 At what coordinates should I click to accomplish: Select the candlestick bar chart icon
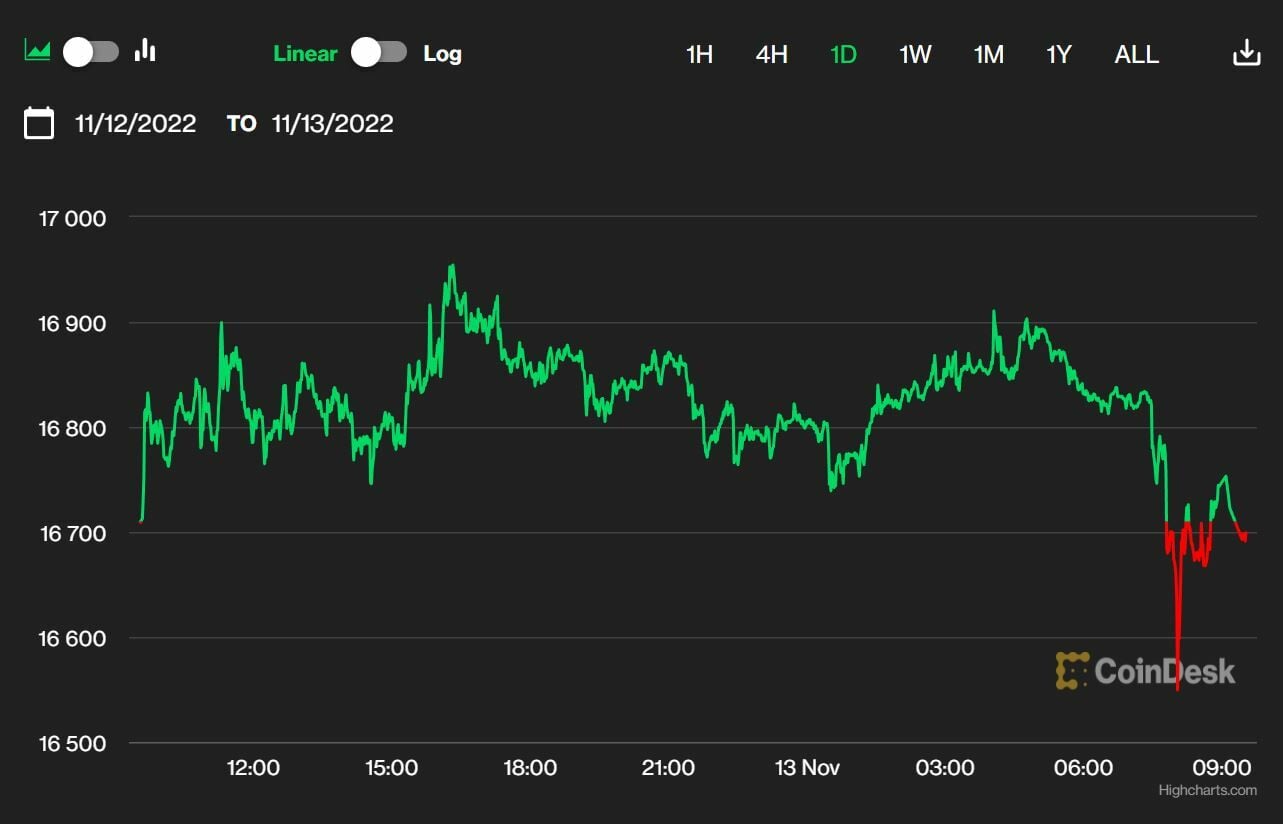[x=146, y=51]
